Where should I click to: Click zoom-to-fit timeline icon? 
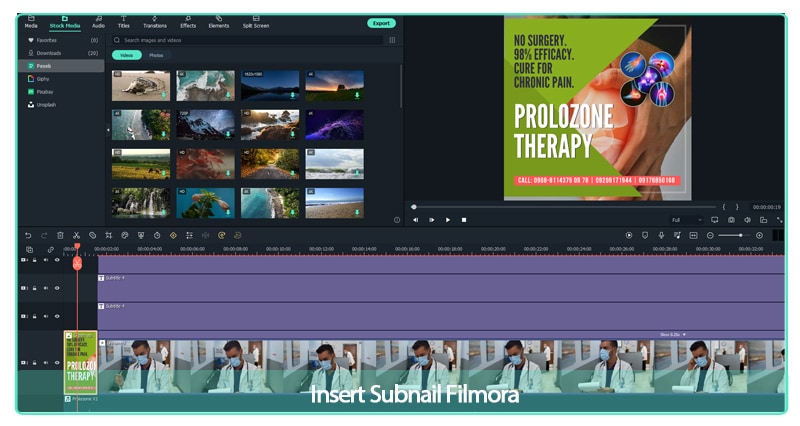click(x=693, y=235)
